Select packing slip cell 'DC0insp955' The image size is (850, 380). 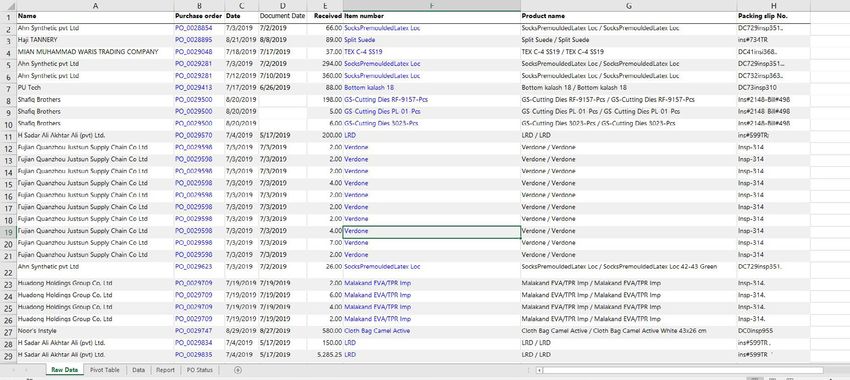pyautogui.click(x=774, y=330)
